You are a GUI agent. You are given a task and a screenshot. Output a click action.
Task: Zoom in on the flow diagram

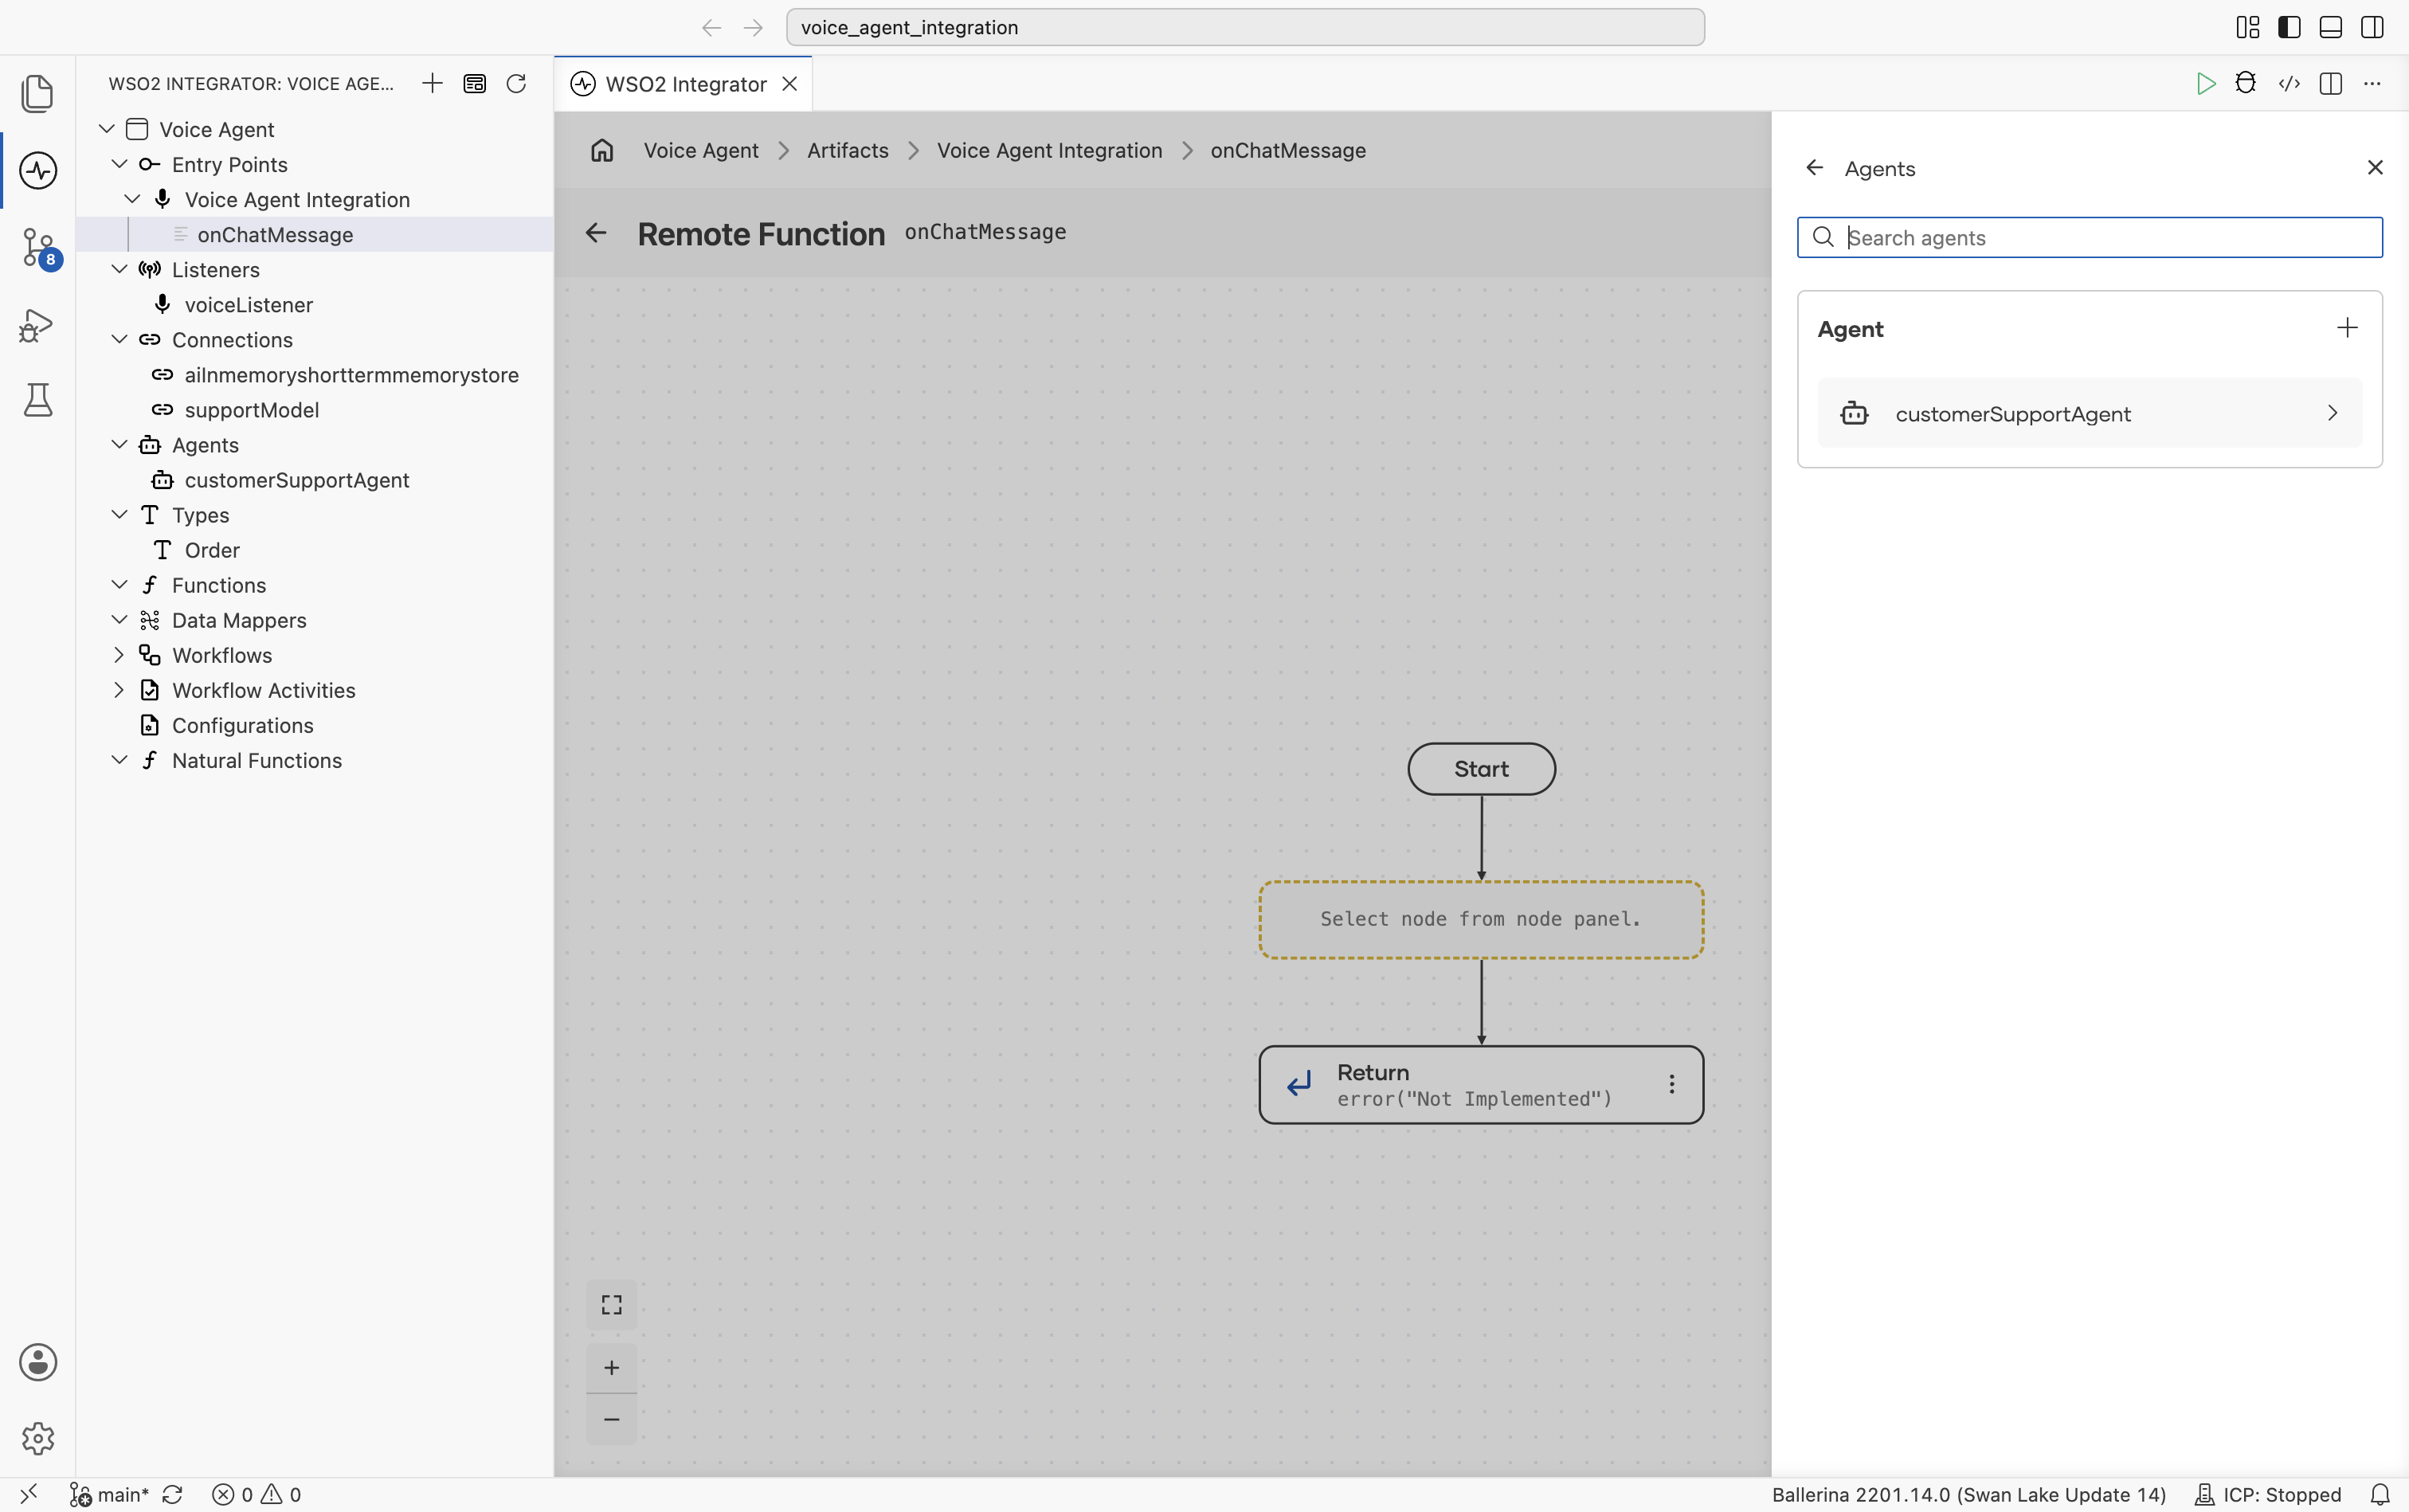(x=612, y=1367)
